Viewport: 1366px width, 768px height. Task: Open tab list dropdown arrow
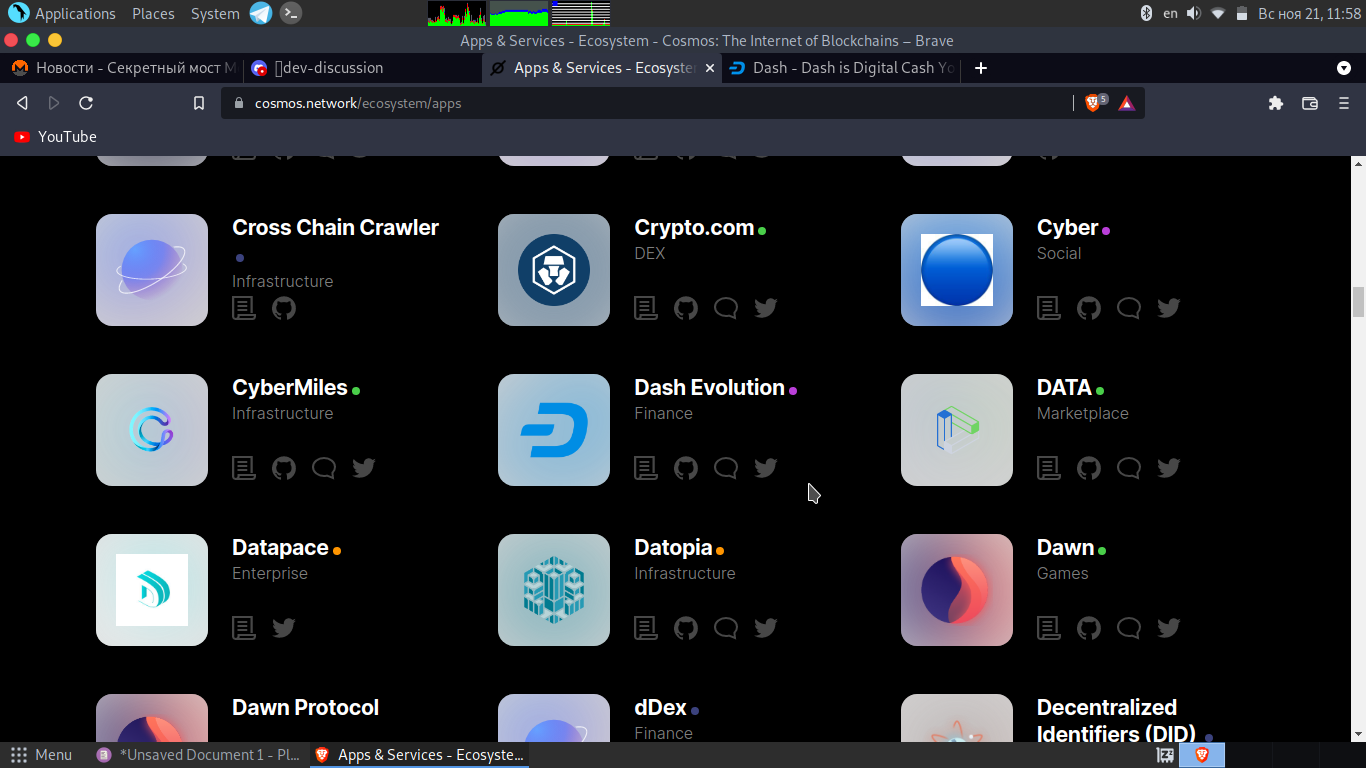pyautogui.click(x=1344, y=68)
